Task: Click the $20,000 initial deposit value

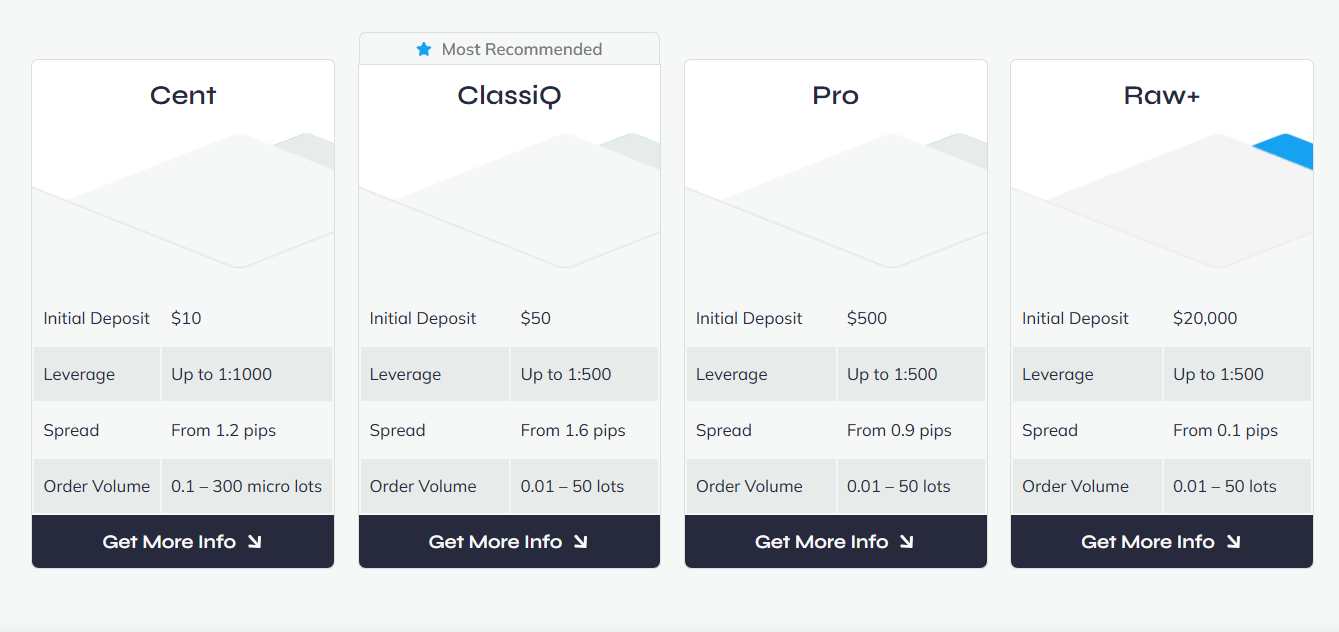Action: click(x=1205, y=319)
